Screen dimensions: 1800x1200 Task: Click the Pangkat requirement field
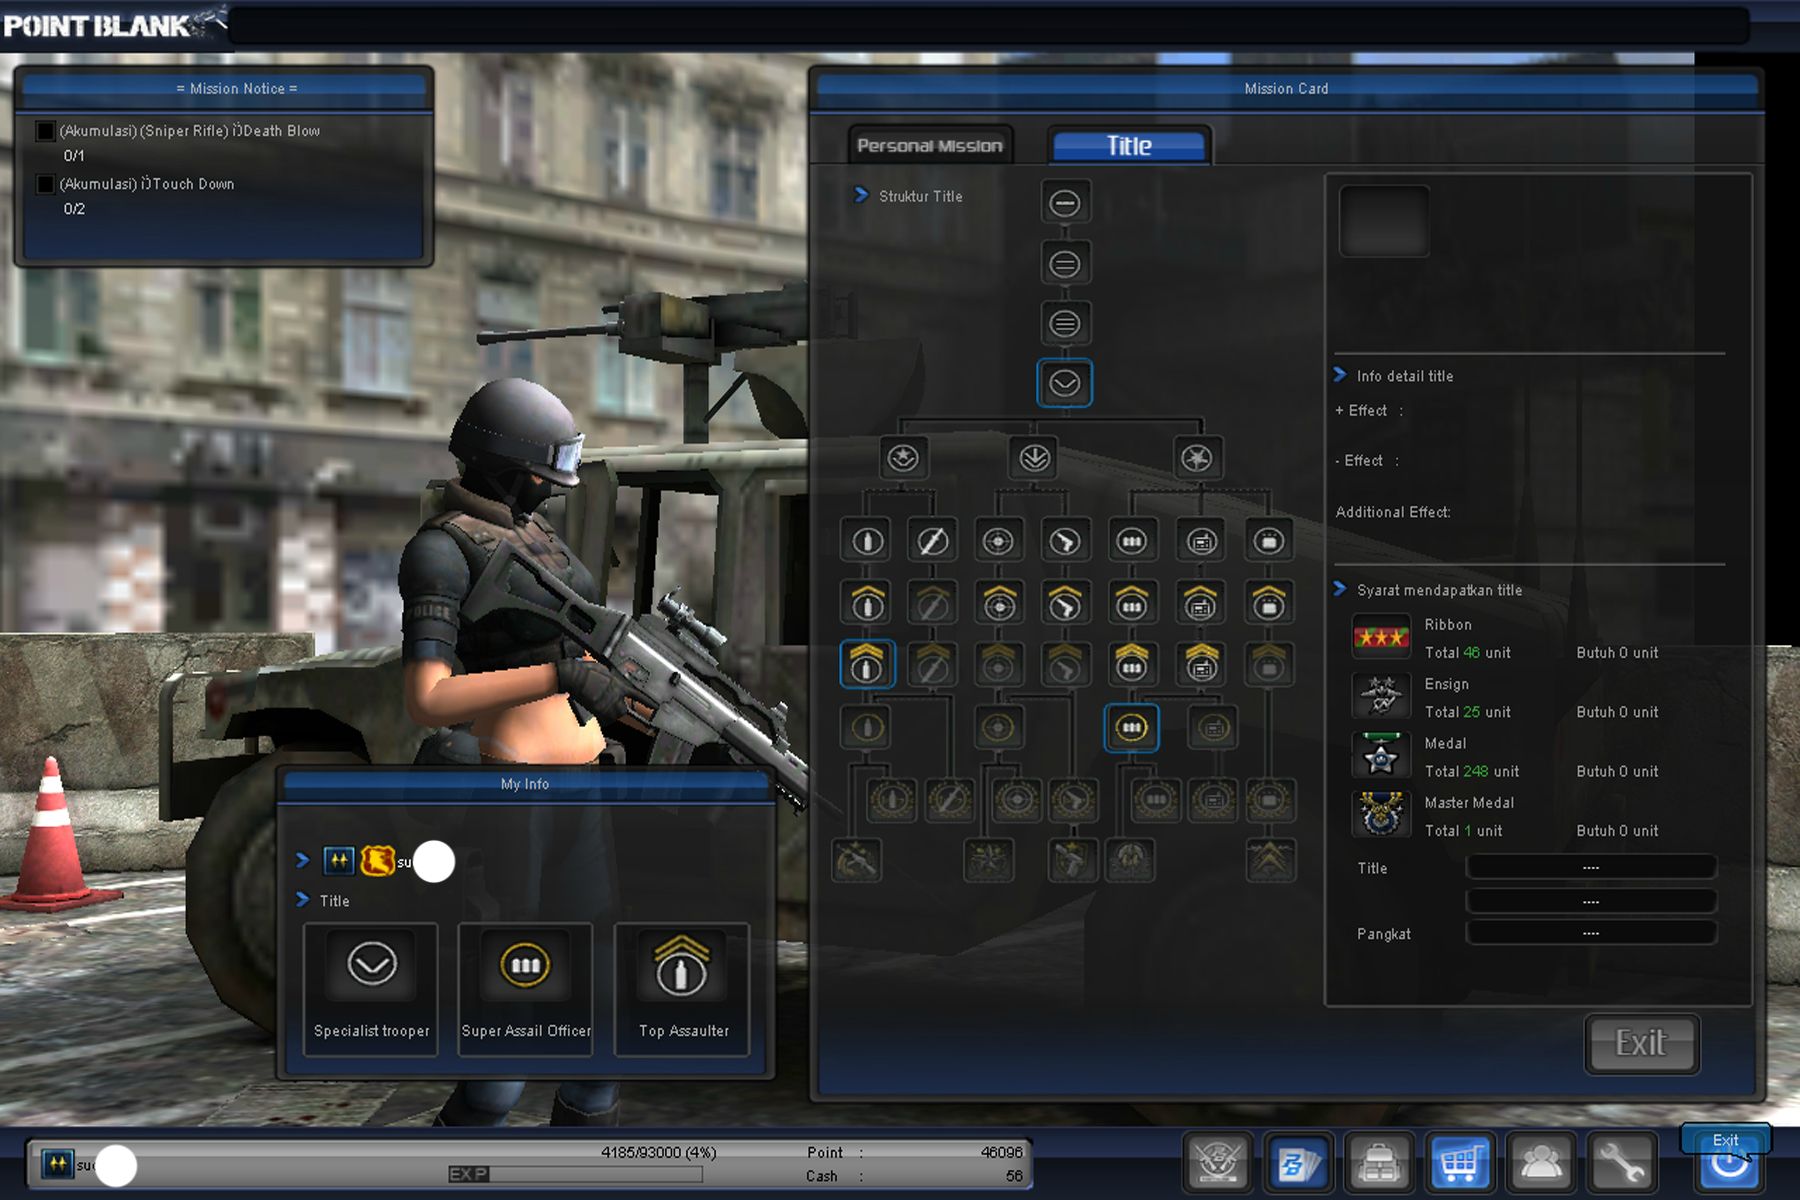pos(1591,934)
